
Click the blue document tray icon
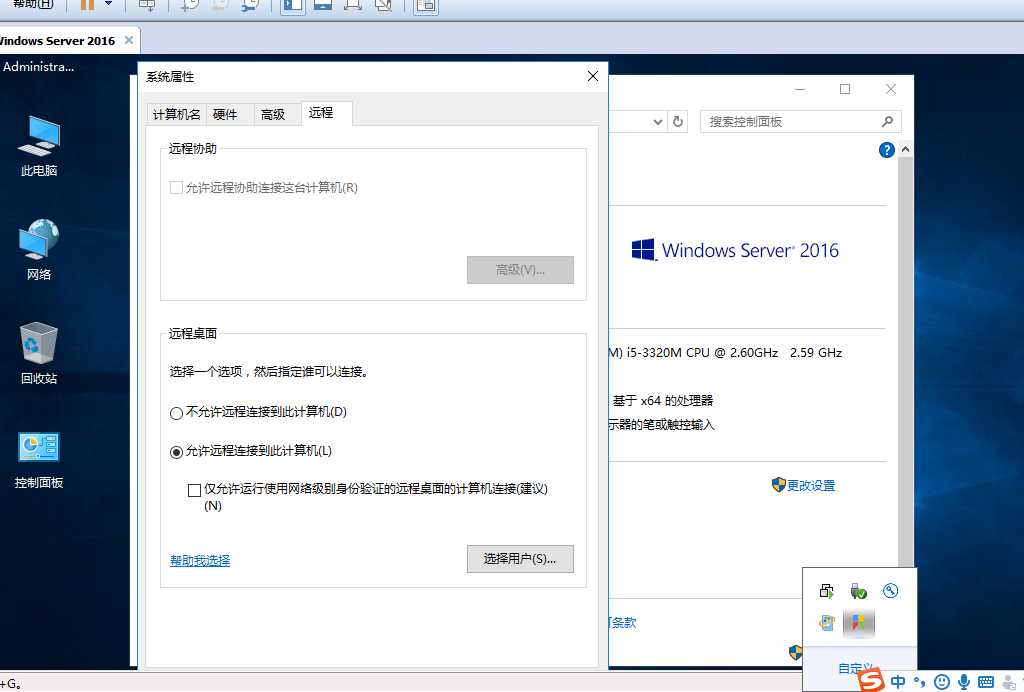coord(826,623)
